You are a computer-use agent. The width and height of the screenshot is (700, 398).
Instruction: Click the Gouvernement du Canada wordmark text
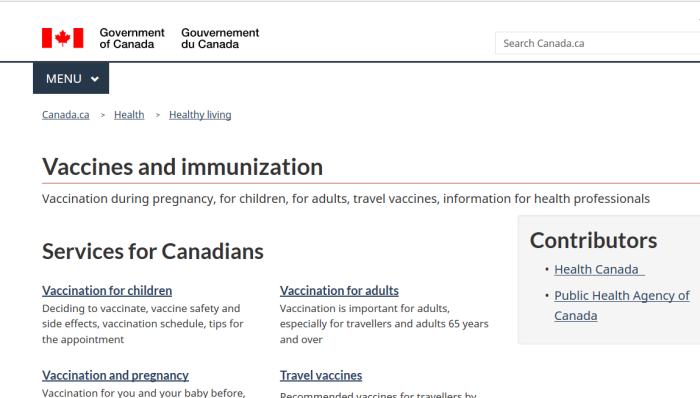point(220,38)
